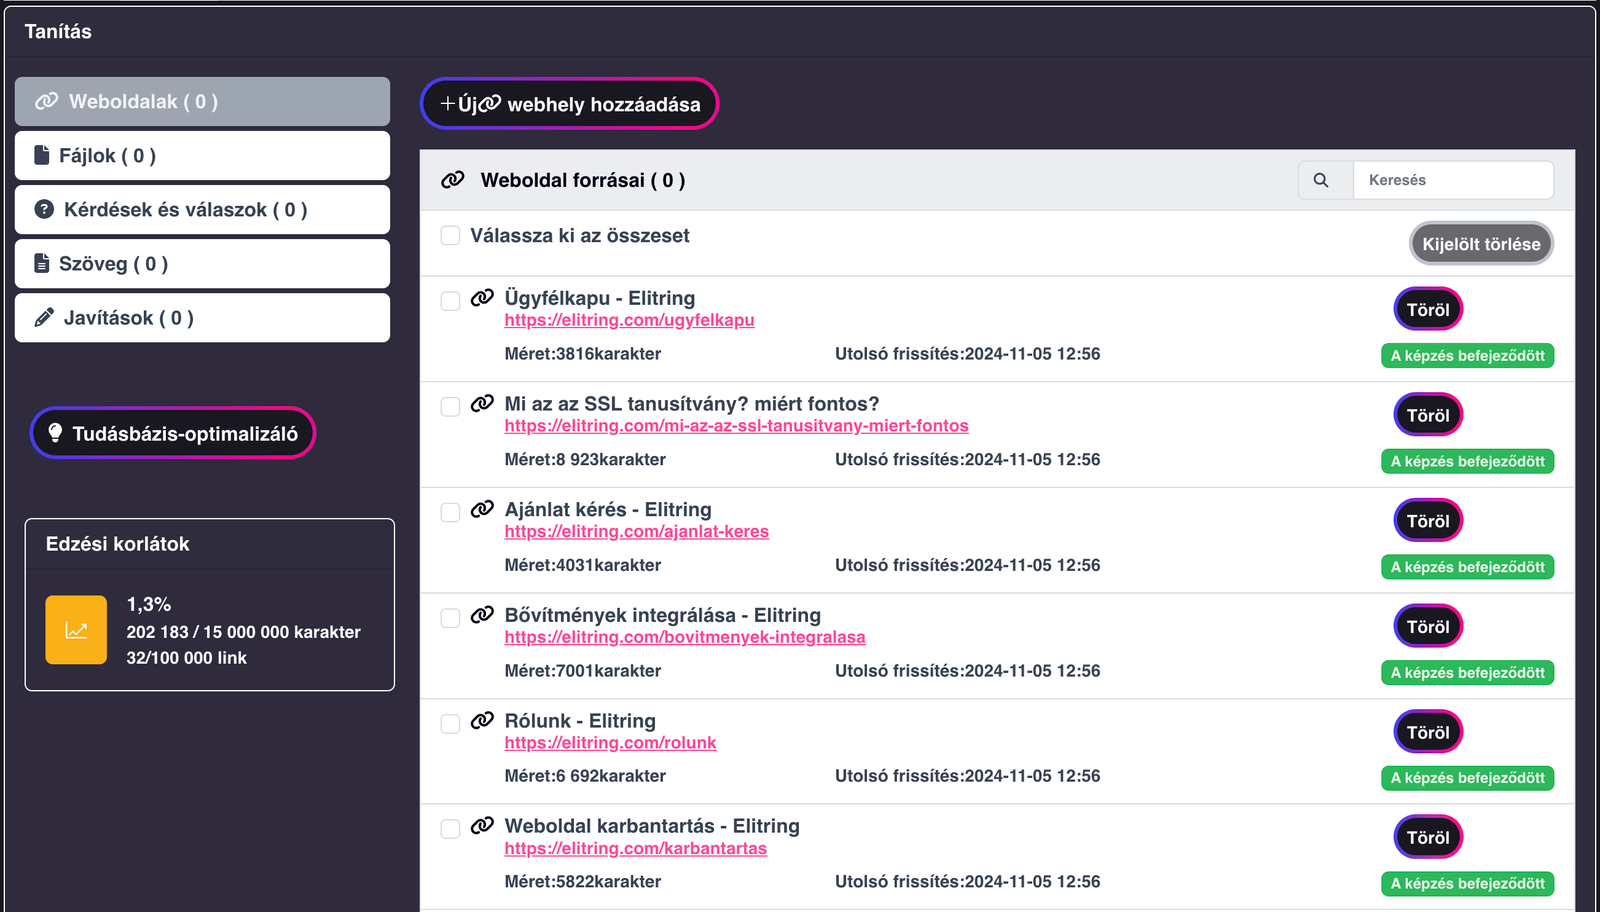Screen dimensions: 1600x912
Task: Open the Weboldalak tab
Action: click(202, 101)
